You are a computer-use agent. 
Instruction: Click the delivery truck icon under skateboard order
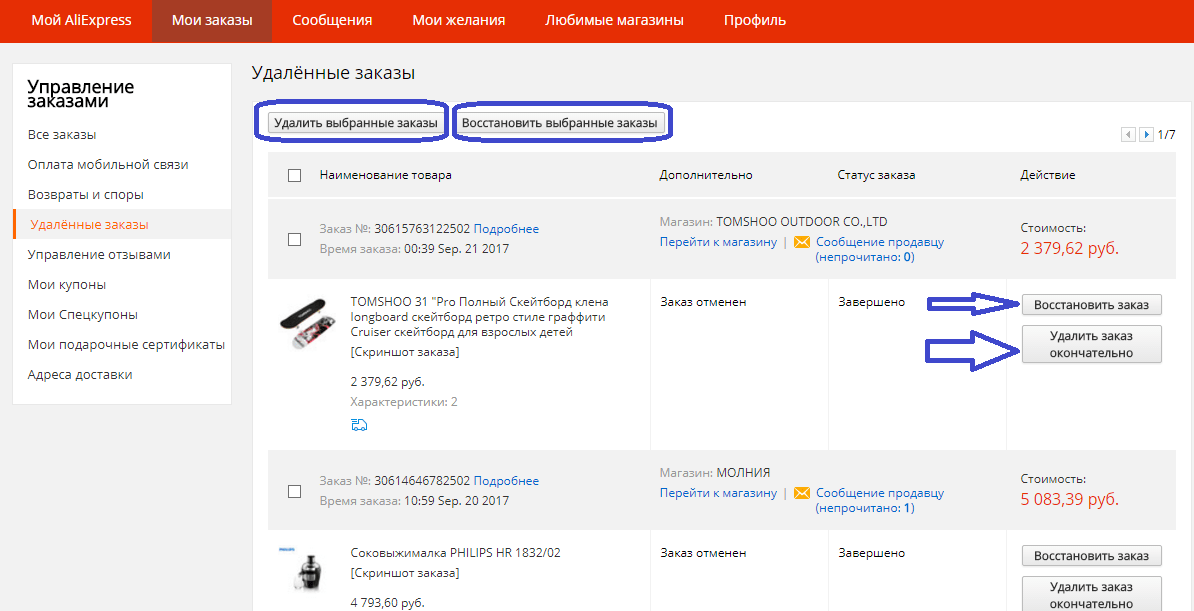coord(359,425)
